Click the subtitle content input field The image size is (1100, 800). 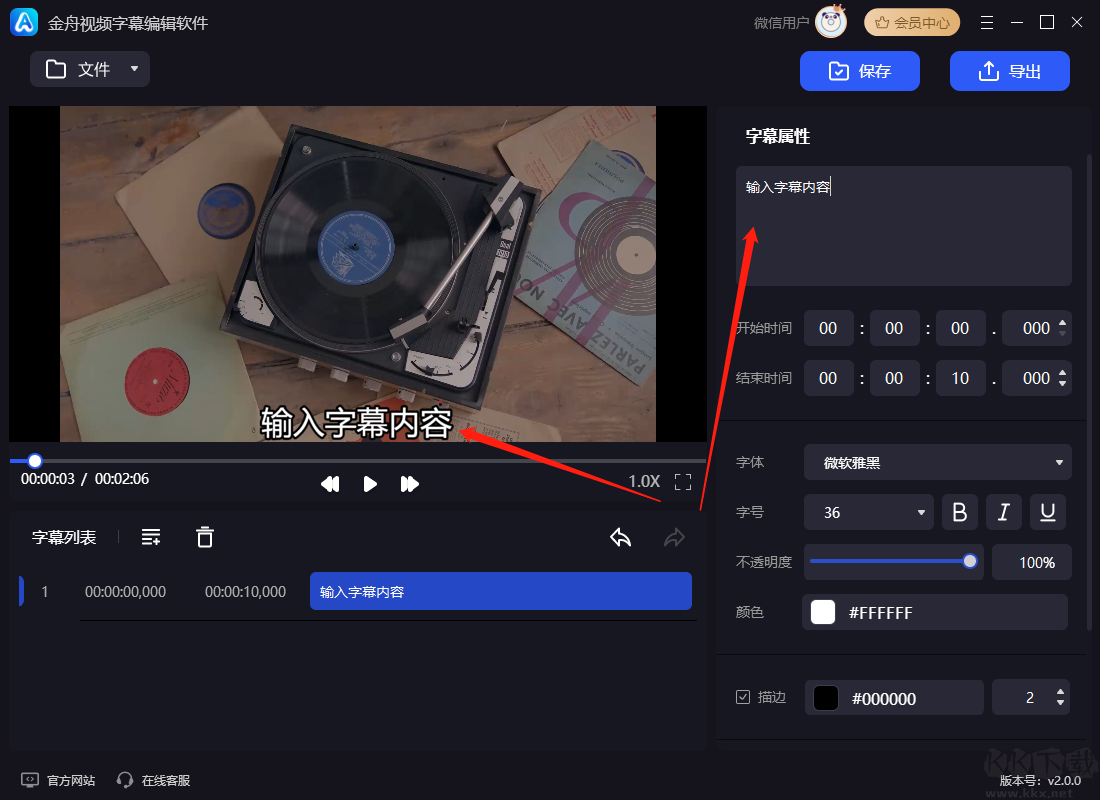coord(903,226)
